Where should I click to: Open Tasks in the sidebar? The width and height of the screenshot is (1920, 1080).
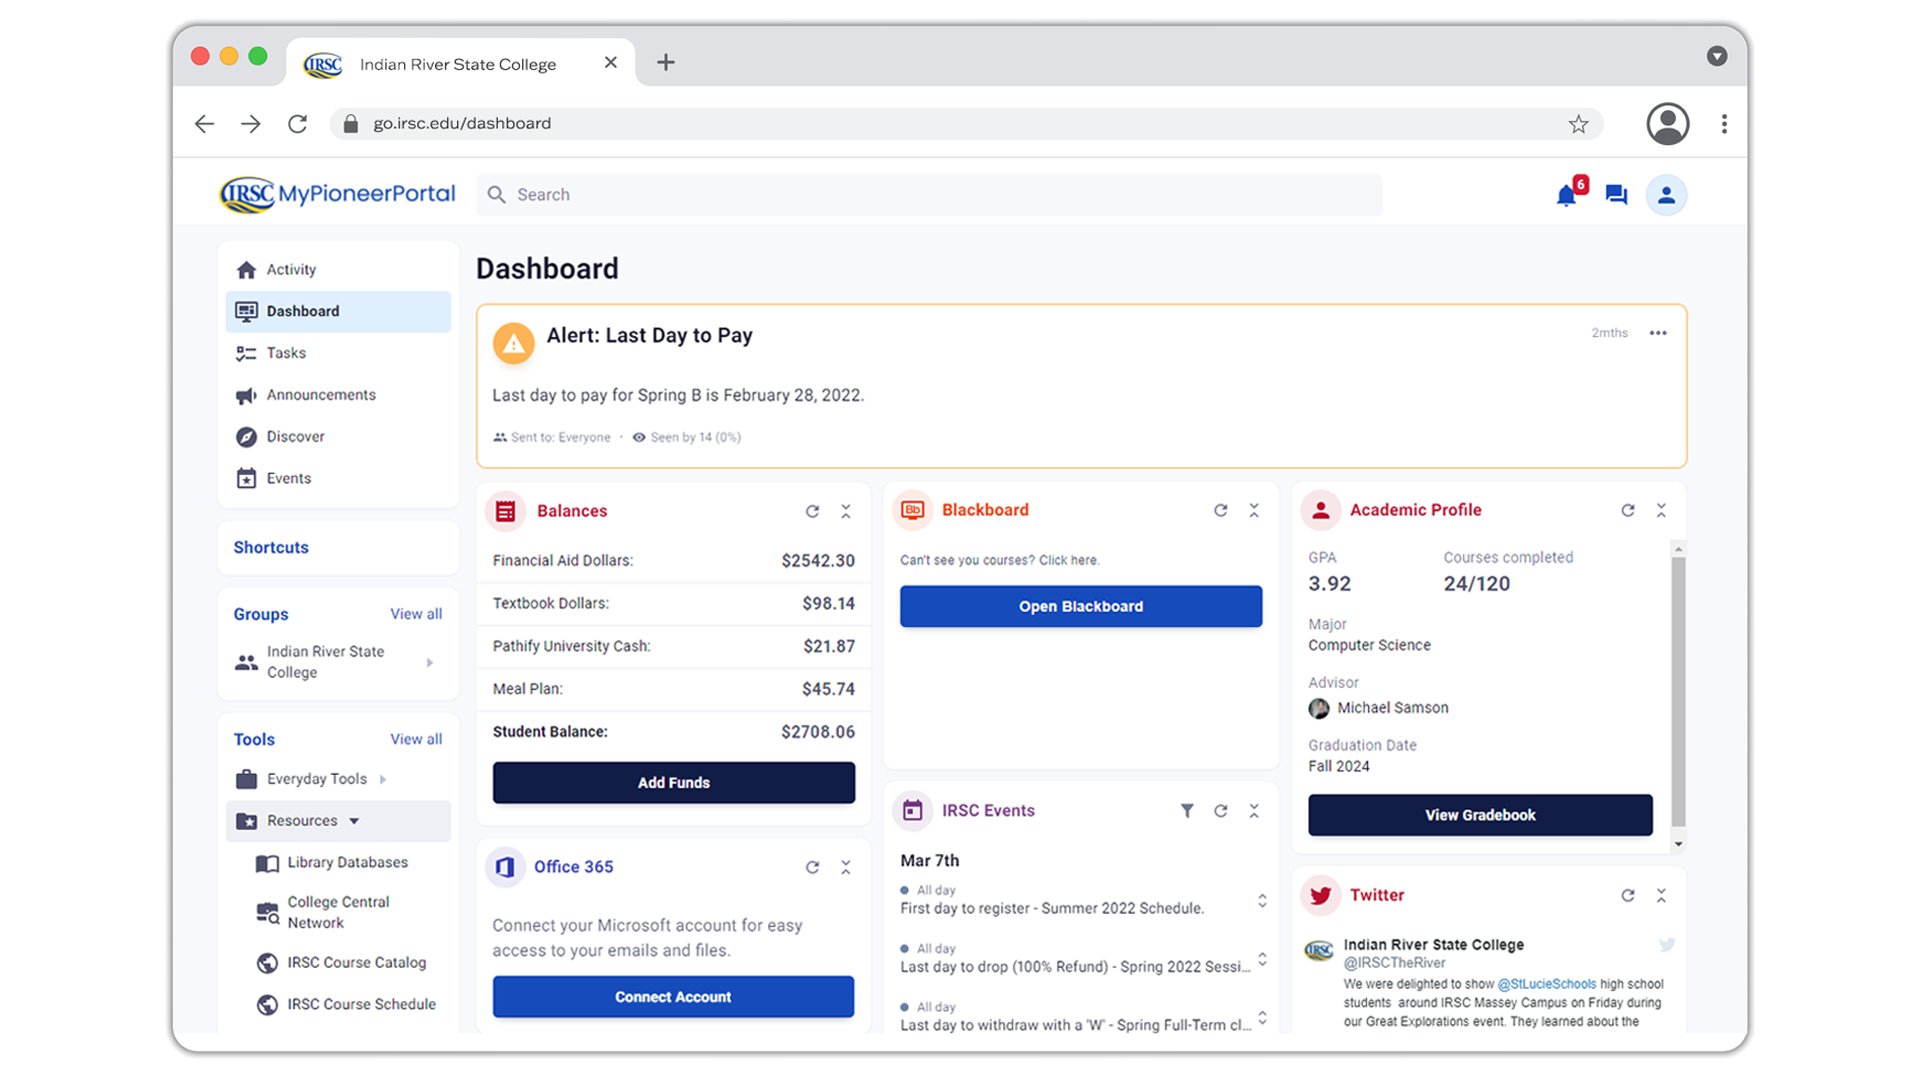[338, 353]
